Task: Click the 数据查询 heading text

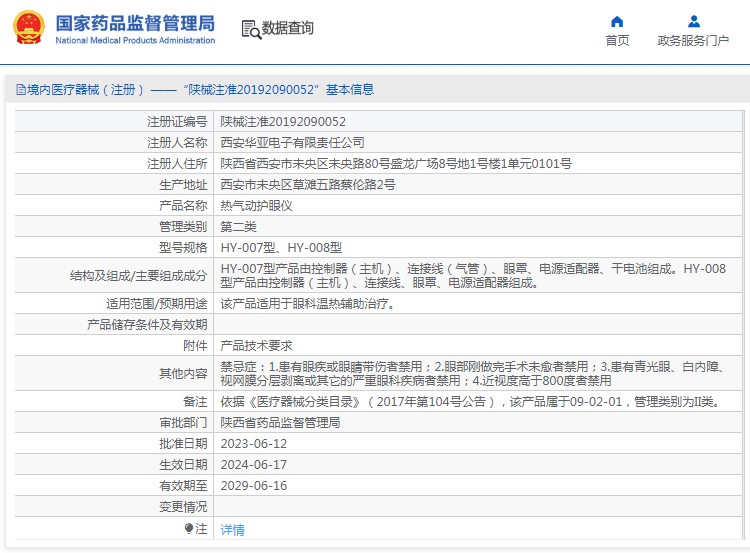Action: point(287,28)
